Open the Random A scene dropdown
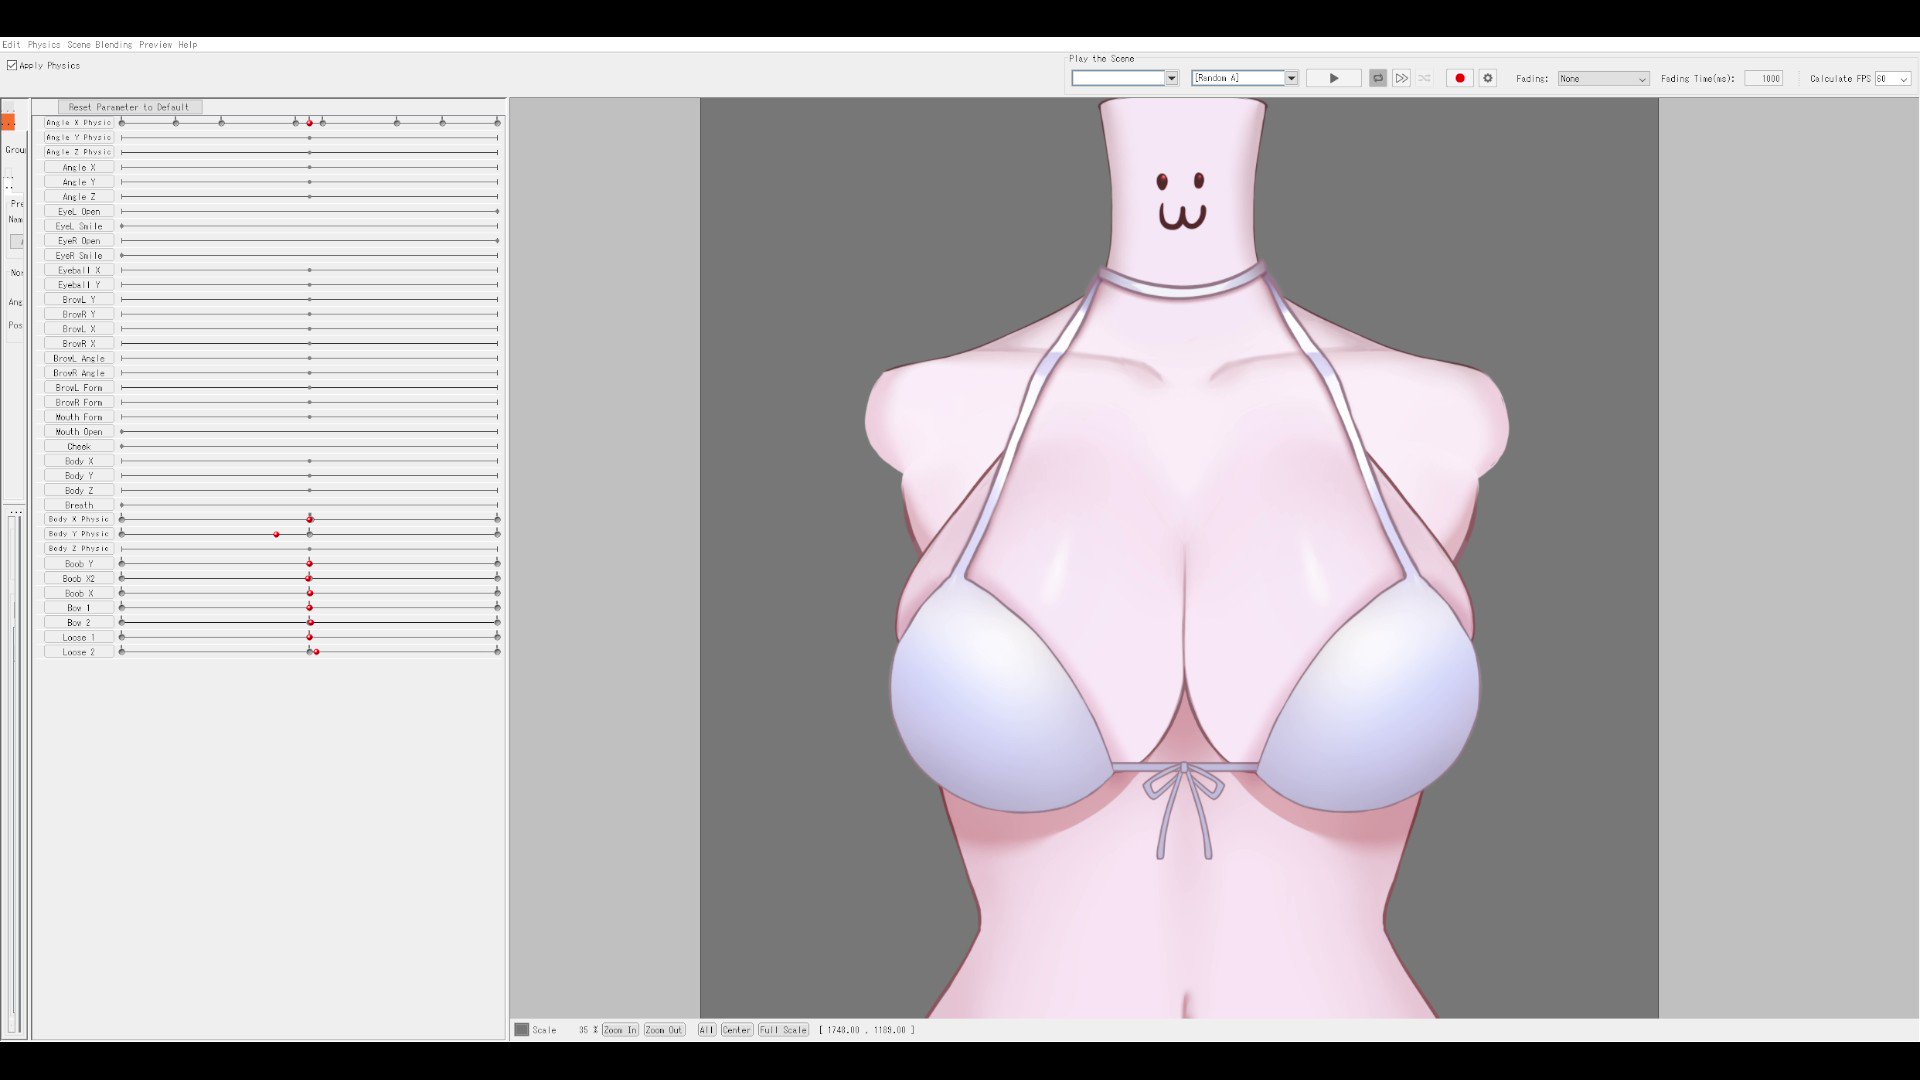This screenshot has height=1080, width=1920. click(x=1291, y=78)
